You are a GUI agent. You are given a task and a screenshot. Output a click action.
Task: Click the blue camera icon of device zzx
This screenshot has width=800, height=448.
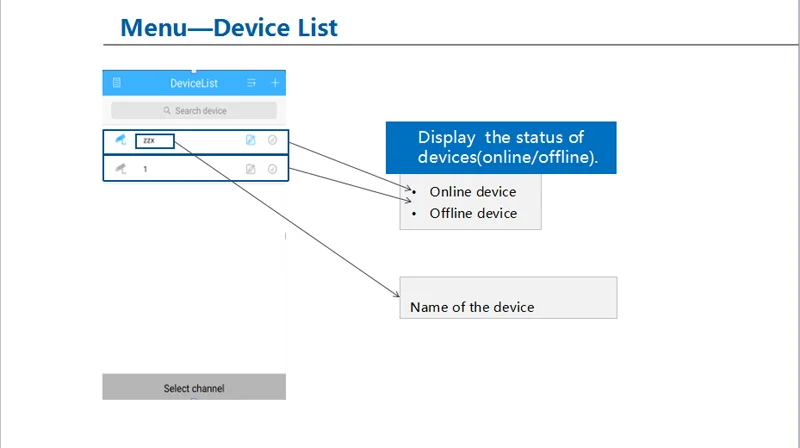point(120,139)
